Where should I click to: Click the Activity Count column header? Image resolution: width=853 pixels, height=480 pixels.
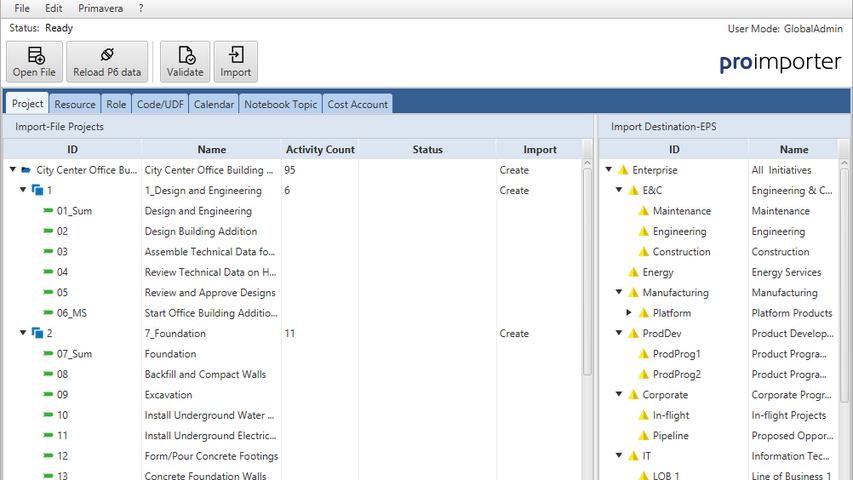[320, 150]
